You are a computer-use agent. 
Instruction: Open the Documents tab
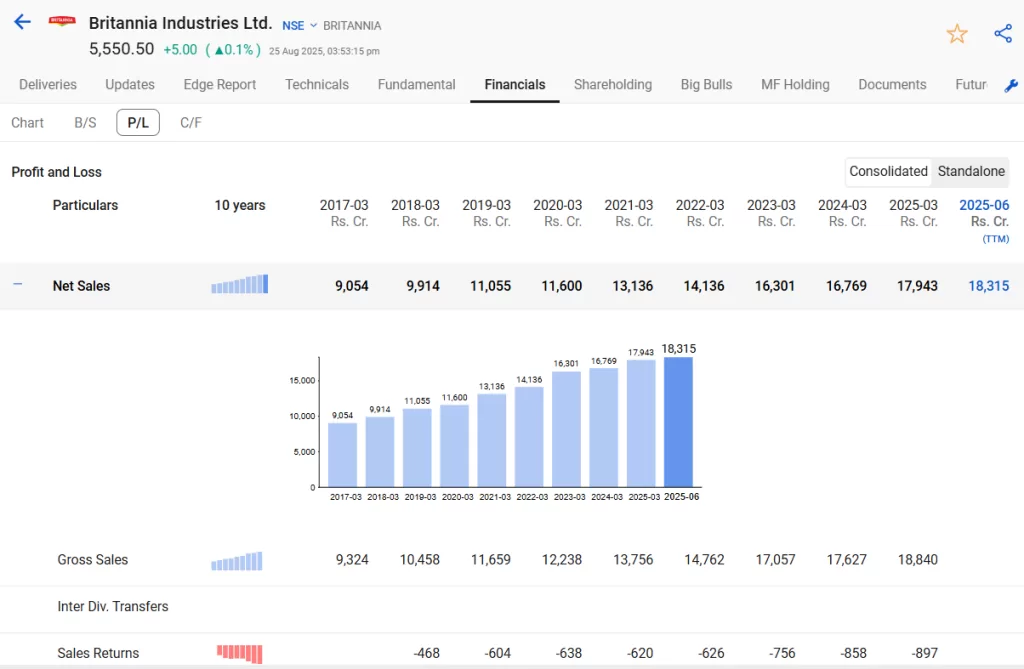tap(892, 84)
